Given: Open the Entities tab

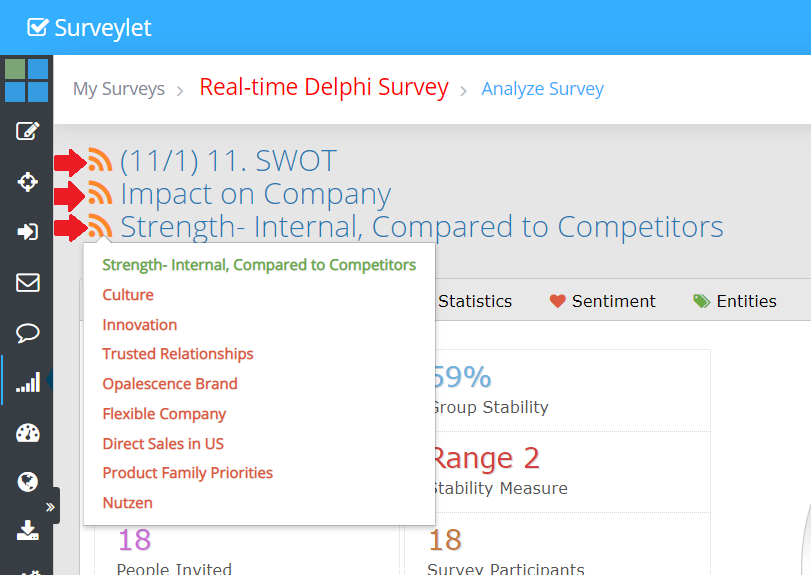Looking at the screenshot, I should pos(735,301).
